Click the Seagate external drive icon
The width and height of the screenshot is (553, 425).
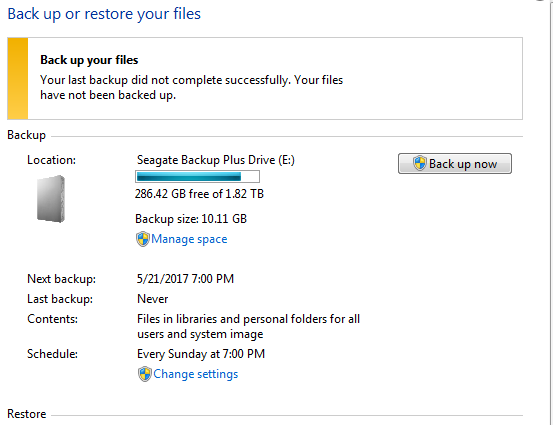(x=51, y=199)
